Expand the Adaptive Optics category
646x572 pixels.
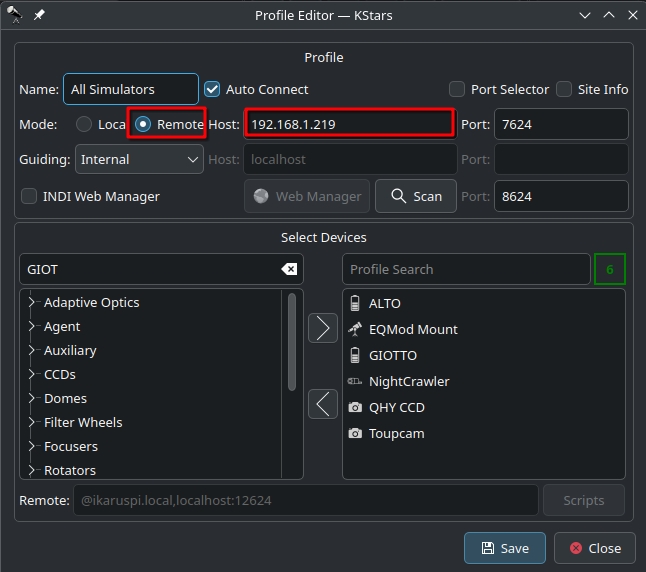coord(32,302)
